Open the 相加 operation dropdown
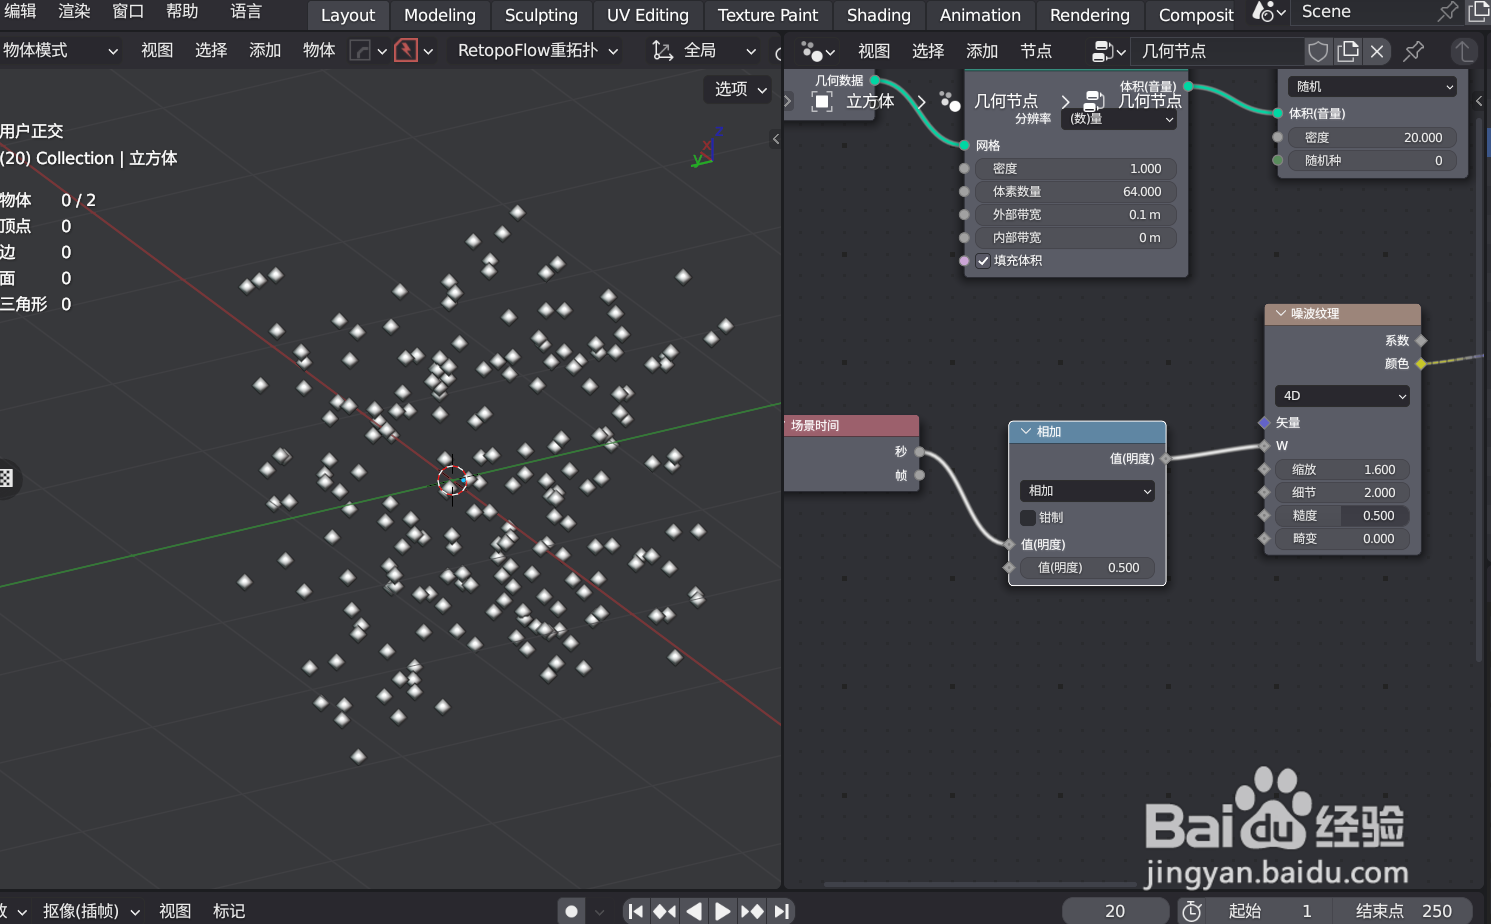 (x=1087, y=491)
